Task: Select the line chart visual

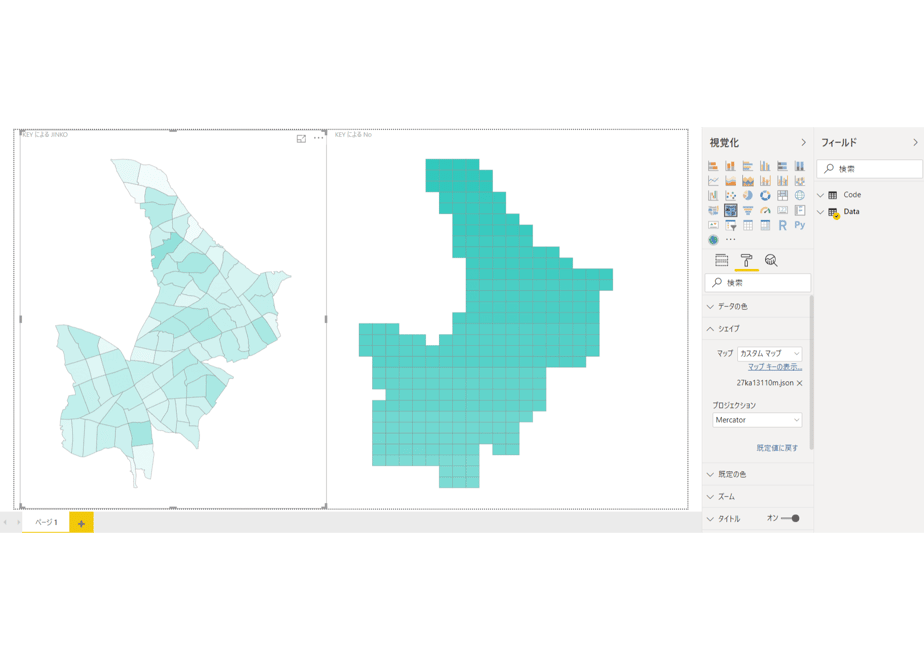Action: [713, 180]
